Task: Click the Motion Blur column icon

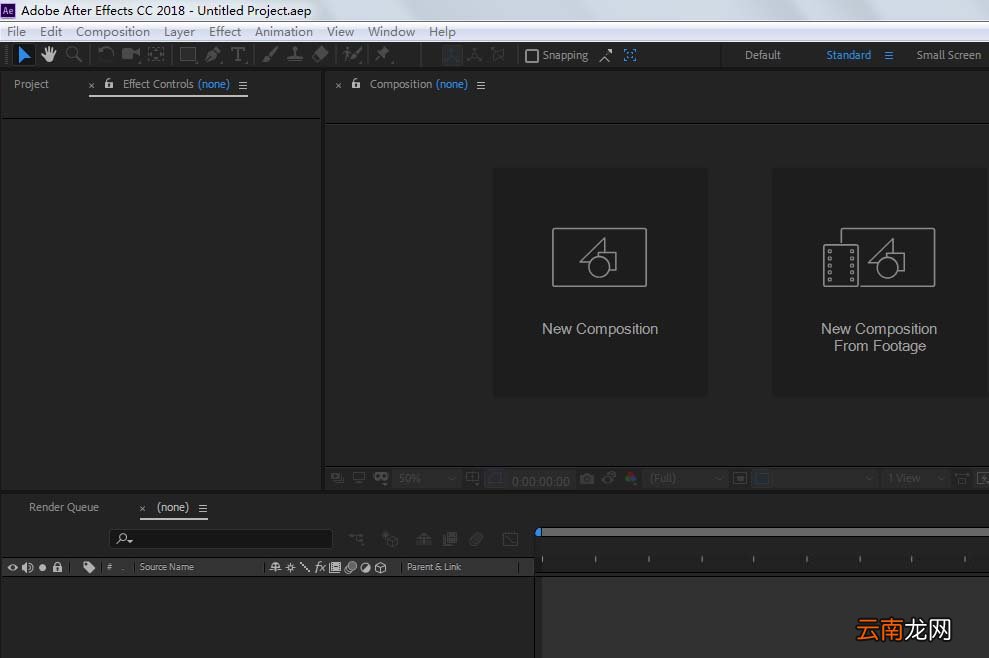Action: tap(351, 567)
